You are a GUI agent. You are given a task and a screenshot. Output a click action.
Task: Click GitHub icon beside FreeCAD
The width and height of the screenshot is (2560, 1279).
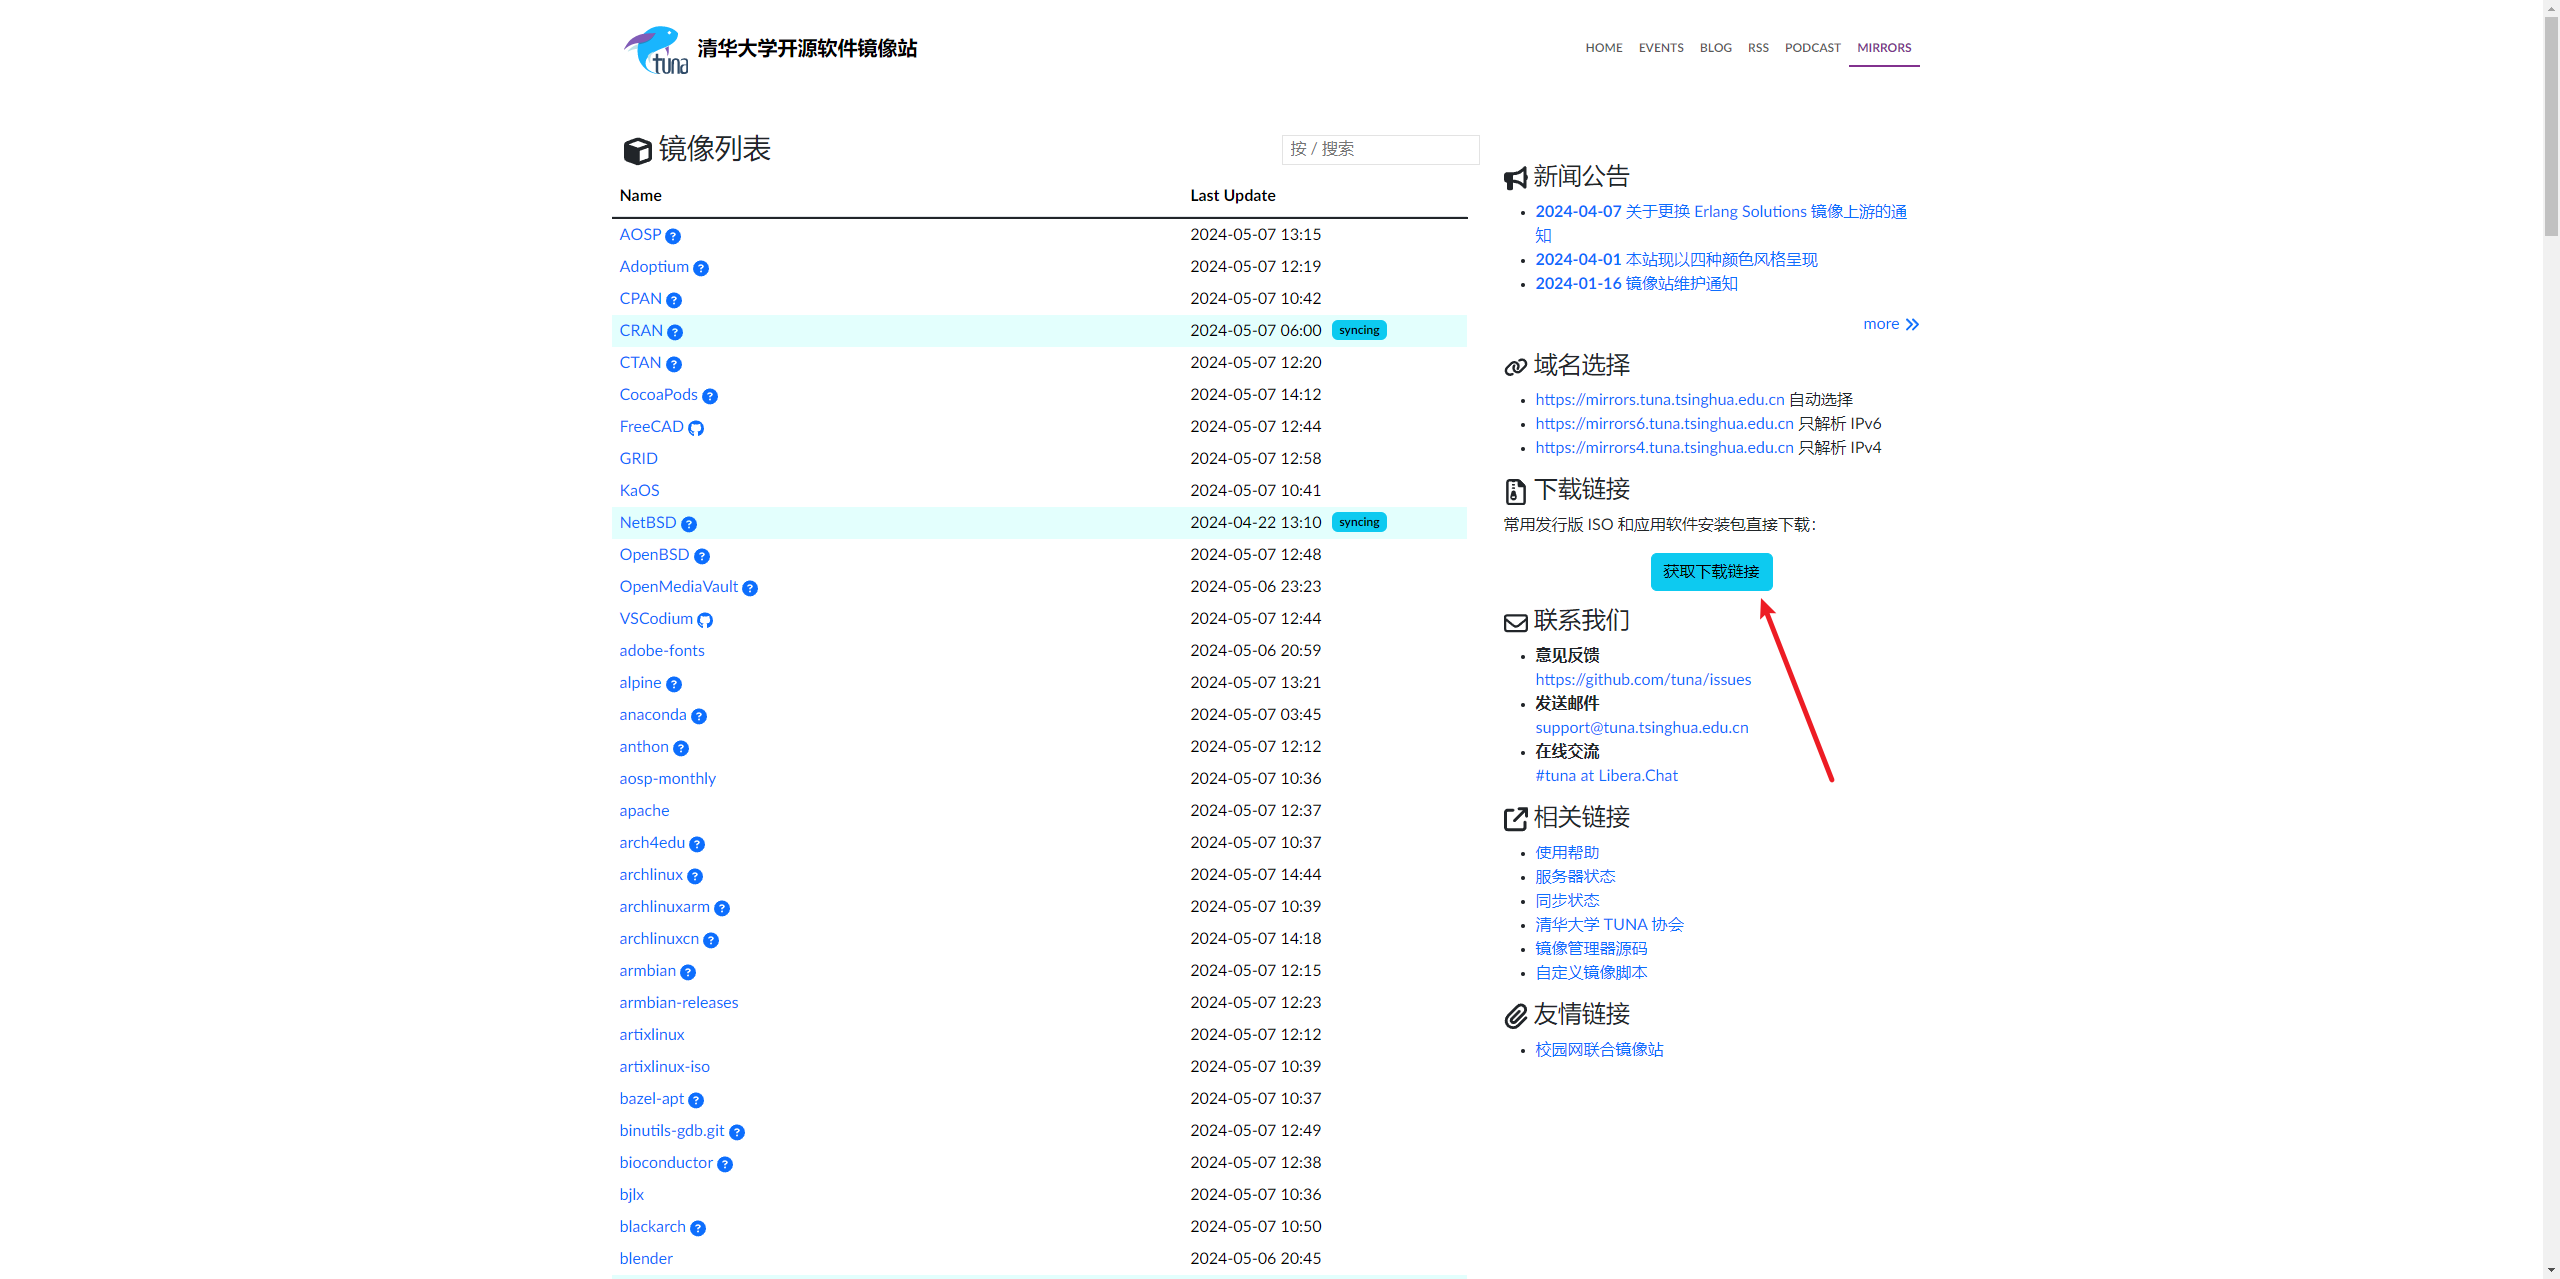pyautogui.click(x=696, y=428)
